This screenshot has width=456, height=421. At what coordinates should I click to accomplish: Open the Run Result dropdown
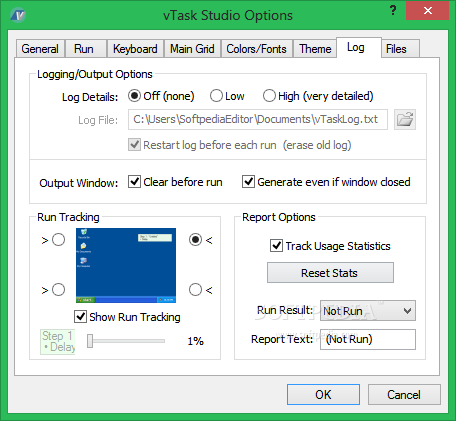[368, 311]
